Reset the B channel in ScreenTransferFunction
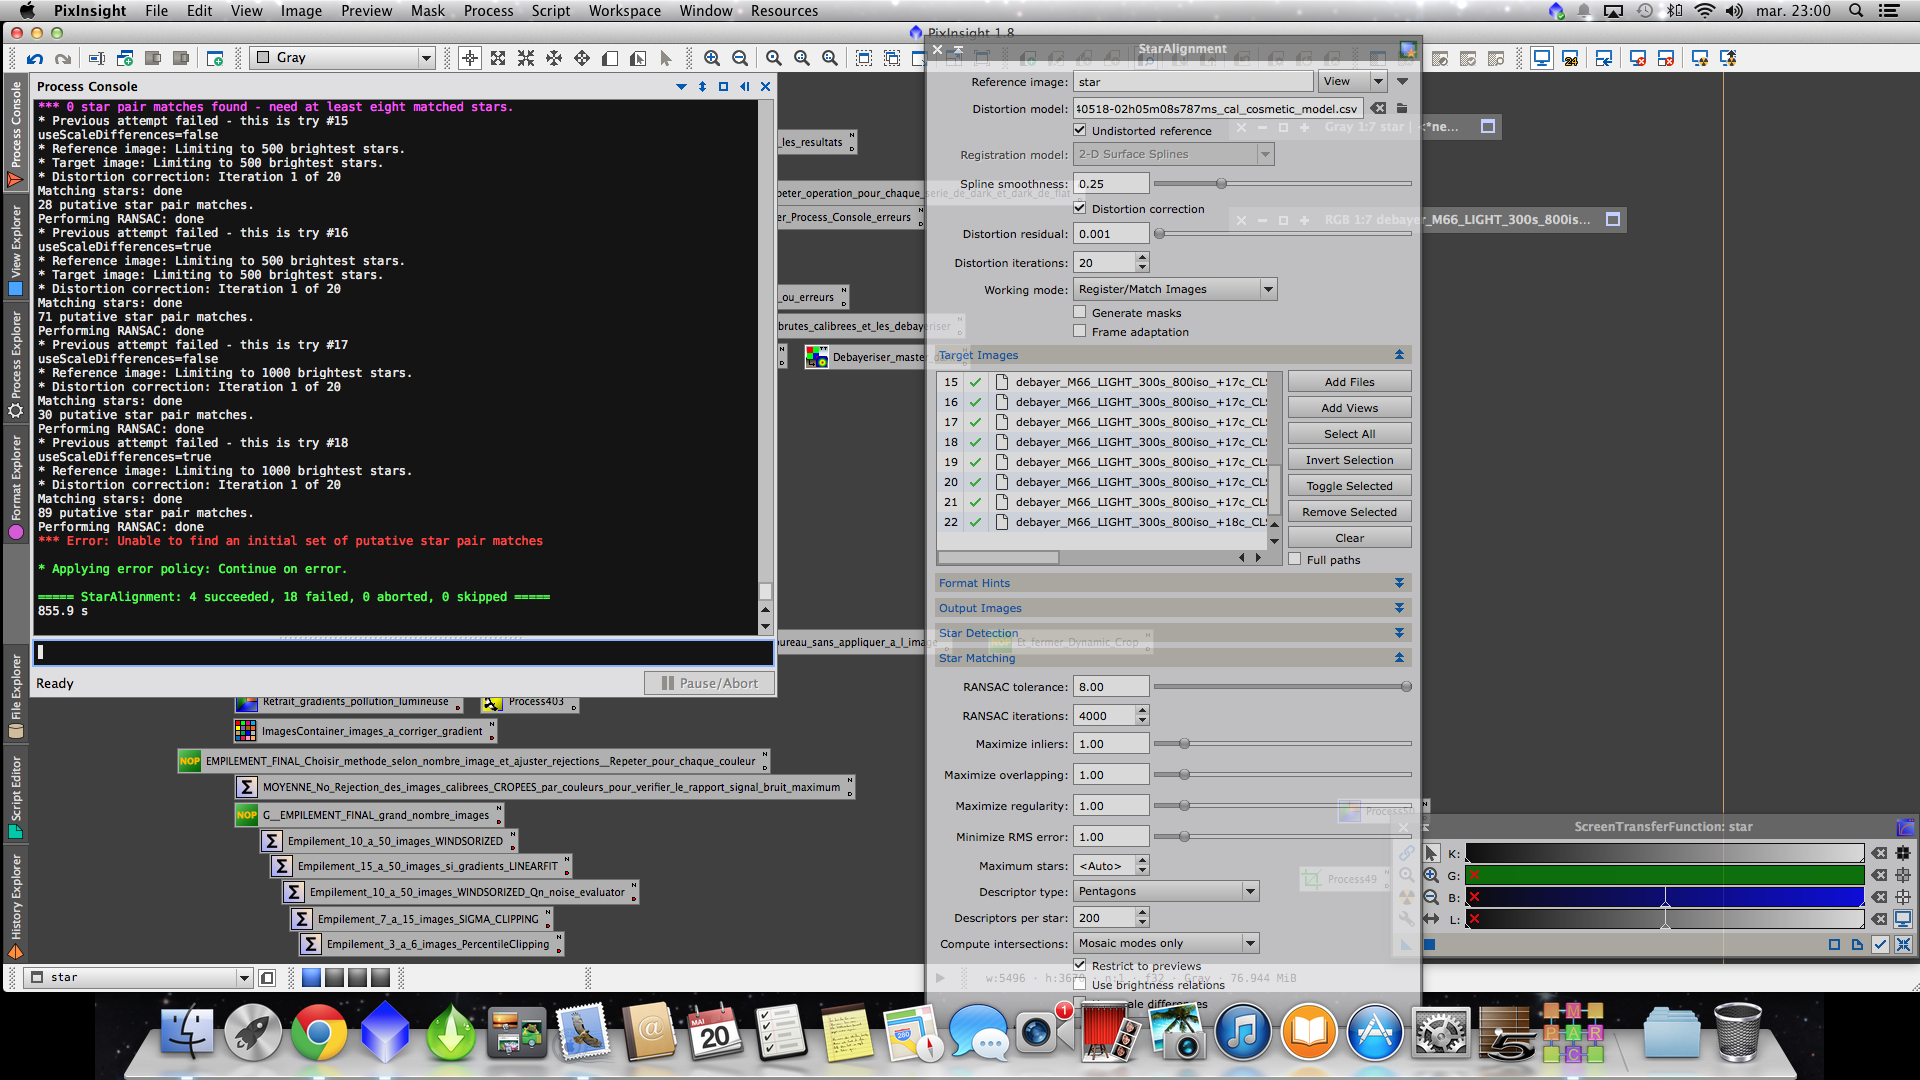 1880,897
